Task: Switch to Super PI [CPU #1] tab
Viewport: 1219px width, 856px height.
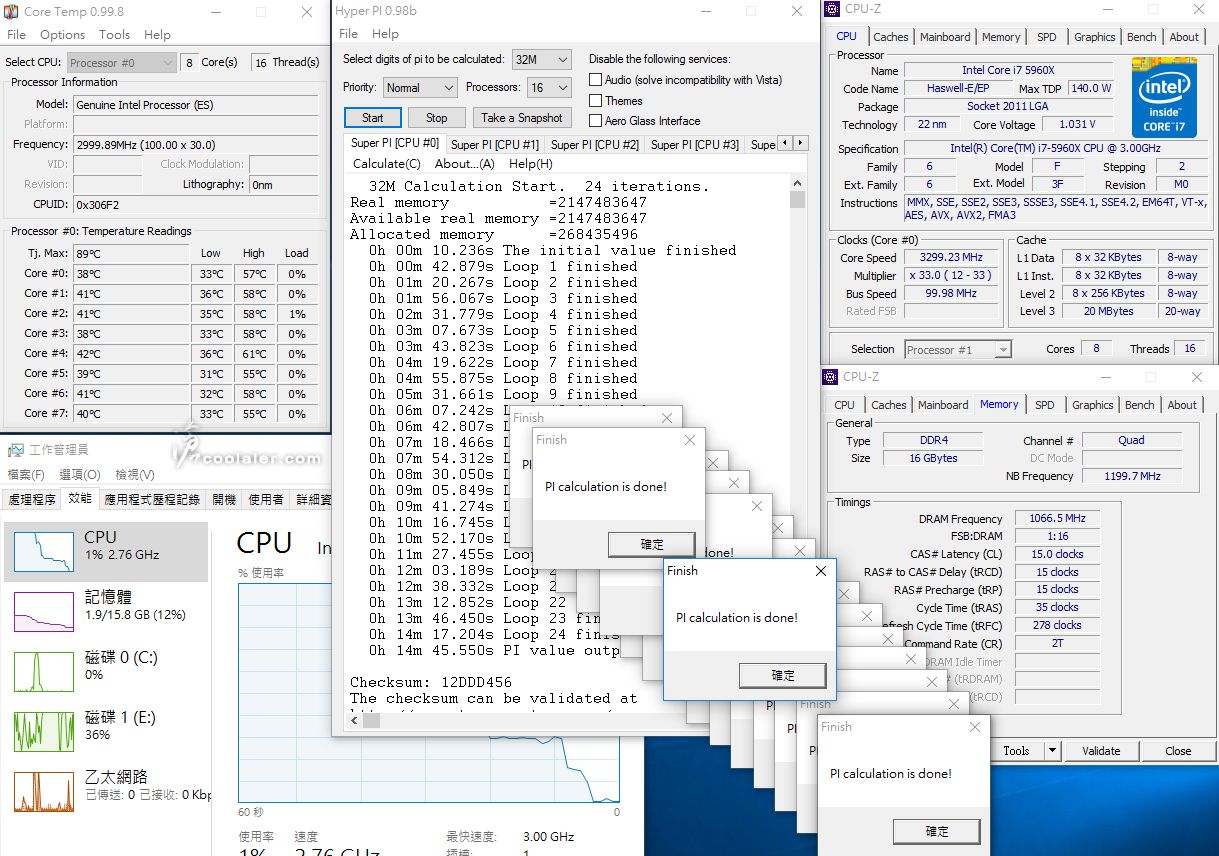Action: point(495,145)
